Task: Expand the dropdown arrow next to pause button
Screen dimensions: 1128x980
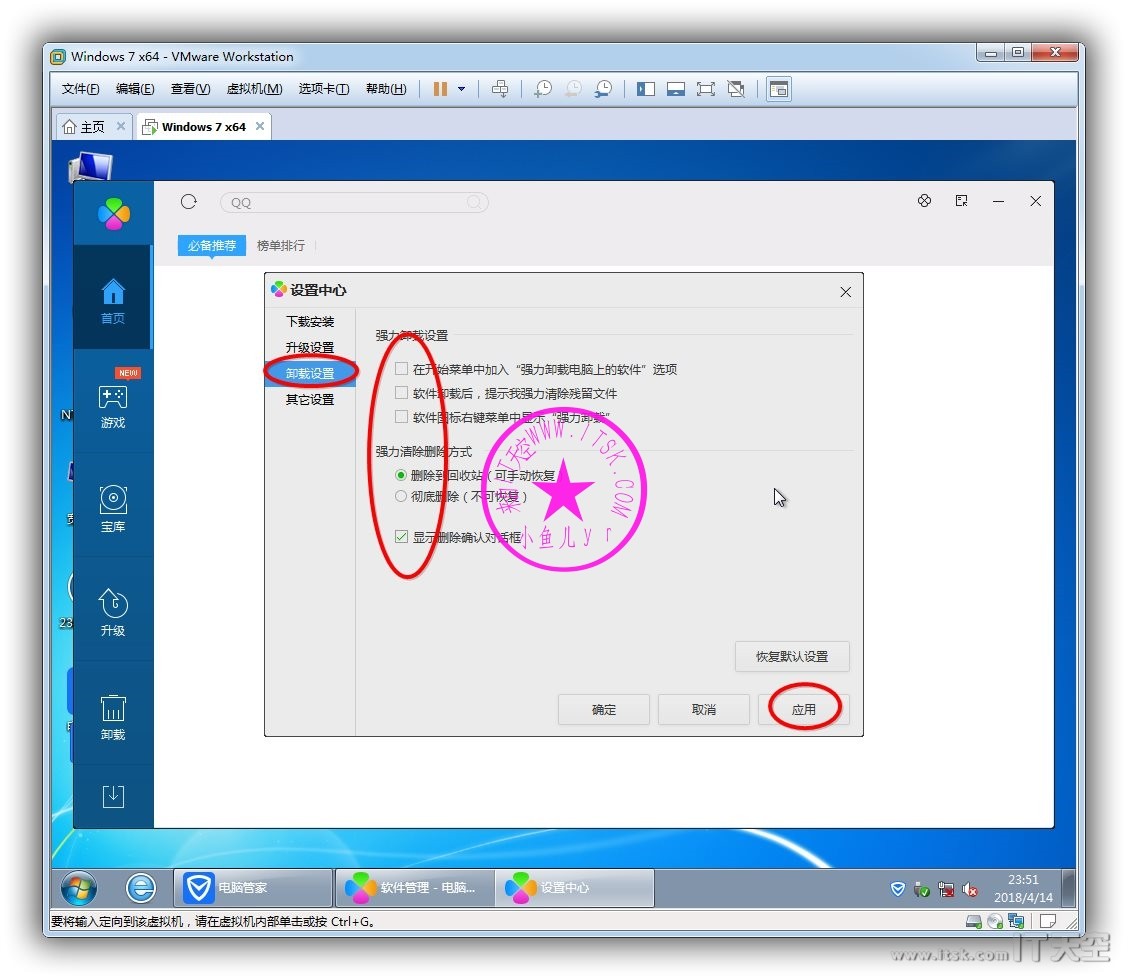Action: click(x=461, y=89)
